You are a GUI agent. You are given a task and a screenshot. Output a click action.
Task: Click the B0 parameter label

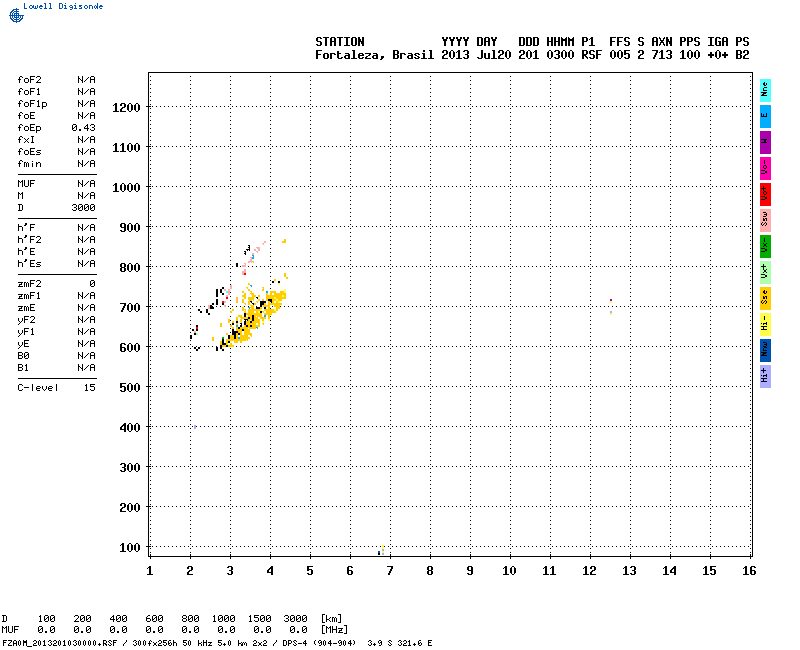pyautogui.click(x=23, y=356)
